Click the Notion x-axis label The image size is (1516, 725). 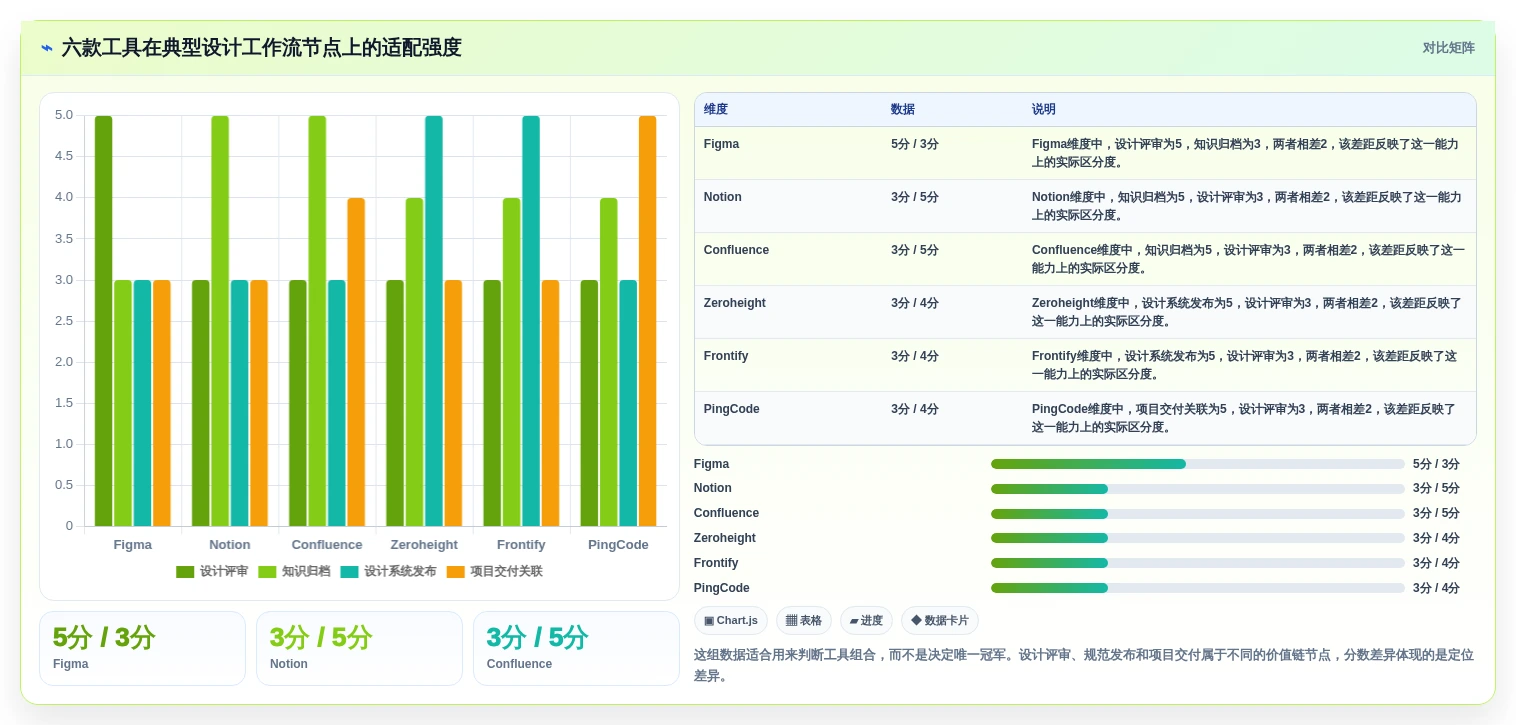pyautogui.click(x=230, y=545)
